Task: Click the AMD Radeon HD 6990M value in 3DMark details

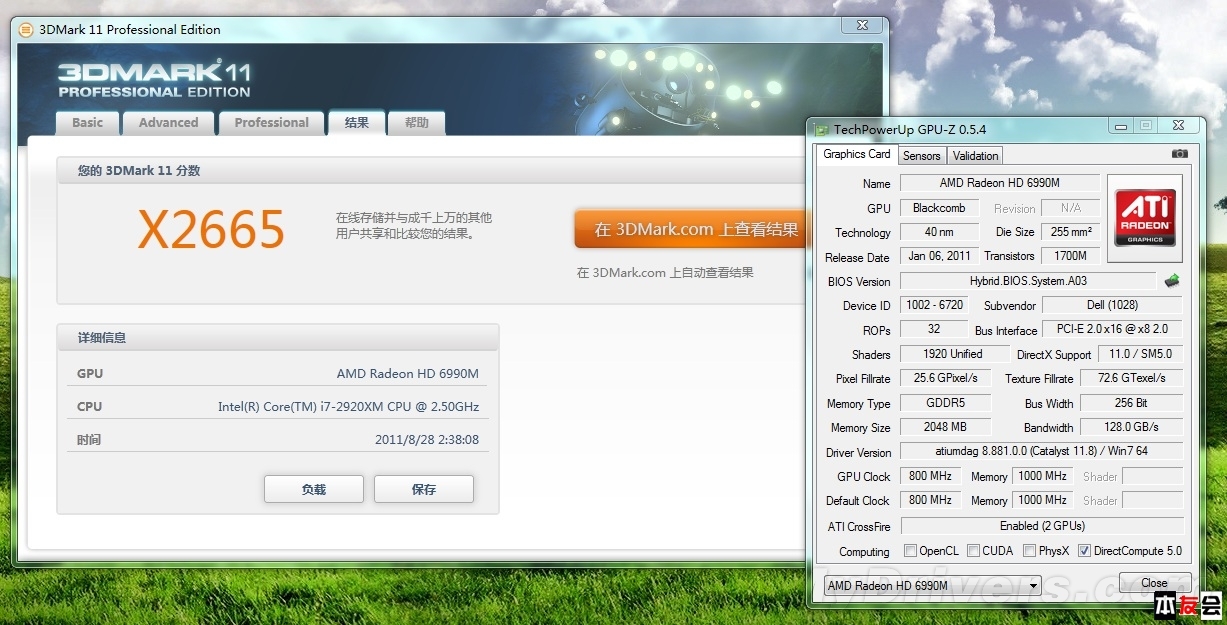Action: (408, 374)
